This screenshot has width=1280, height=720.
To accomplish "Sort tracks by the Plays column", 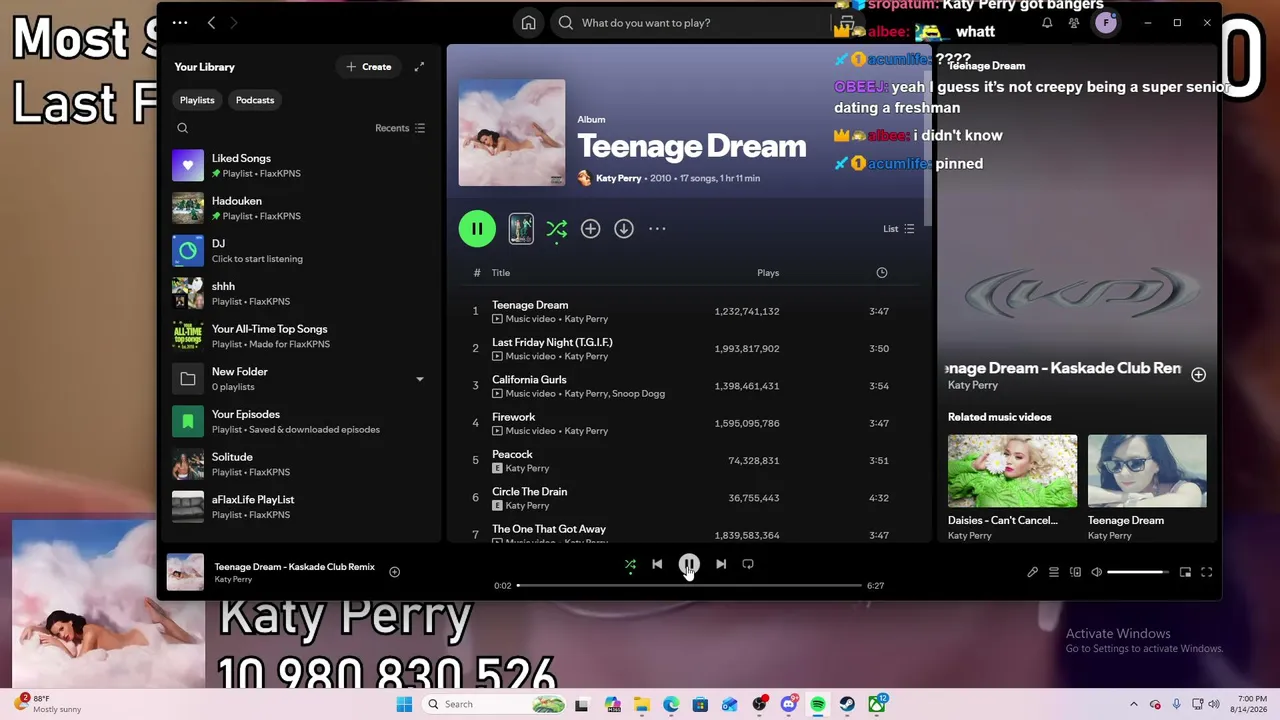I will [x=768, y=273].
